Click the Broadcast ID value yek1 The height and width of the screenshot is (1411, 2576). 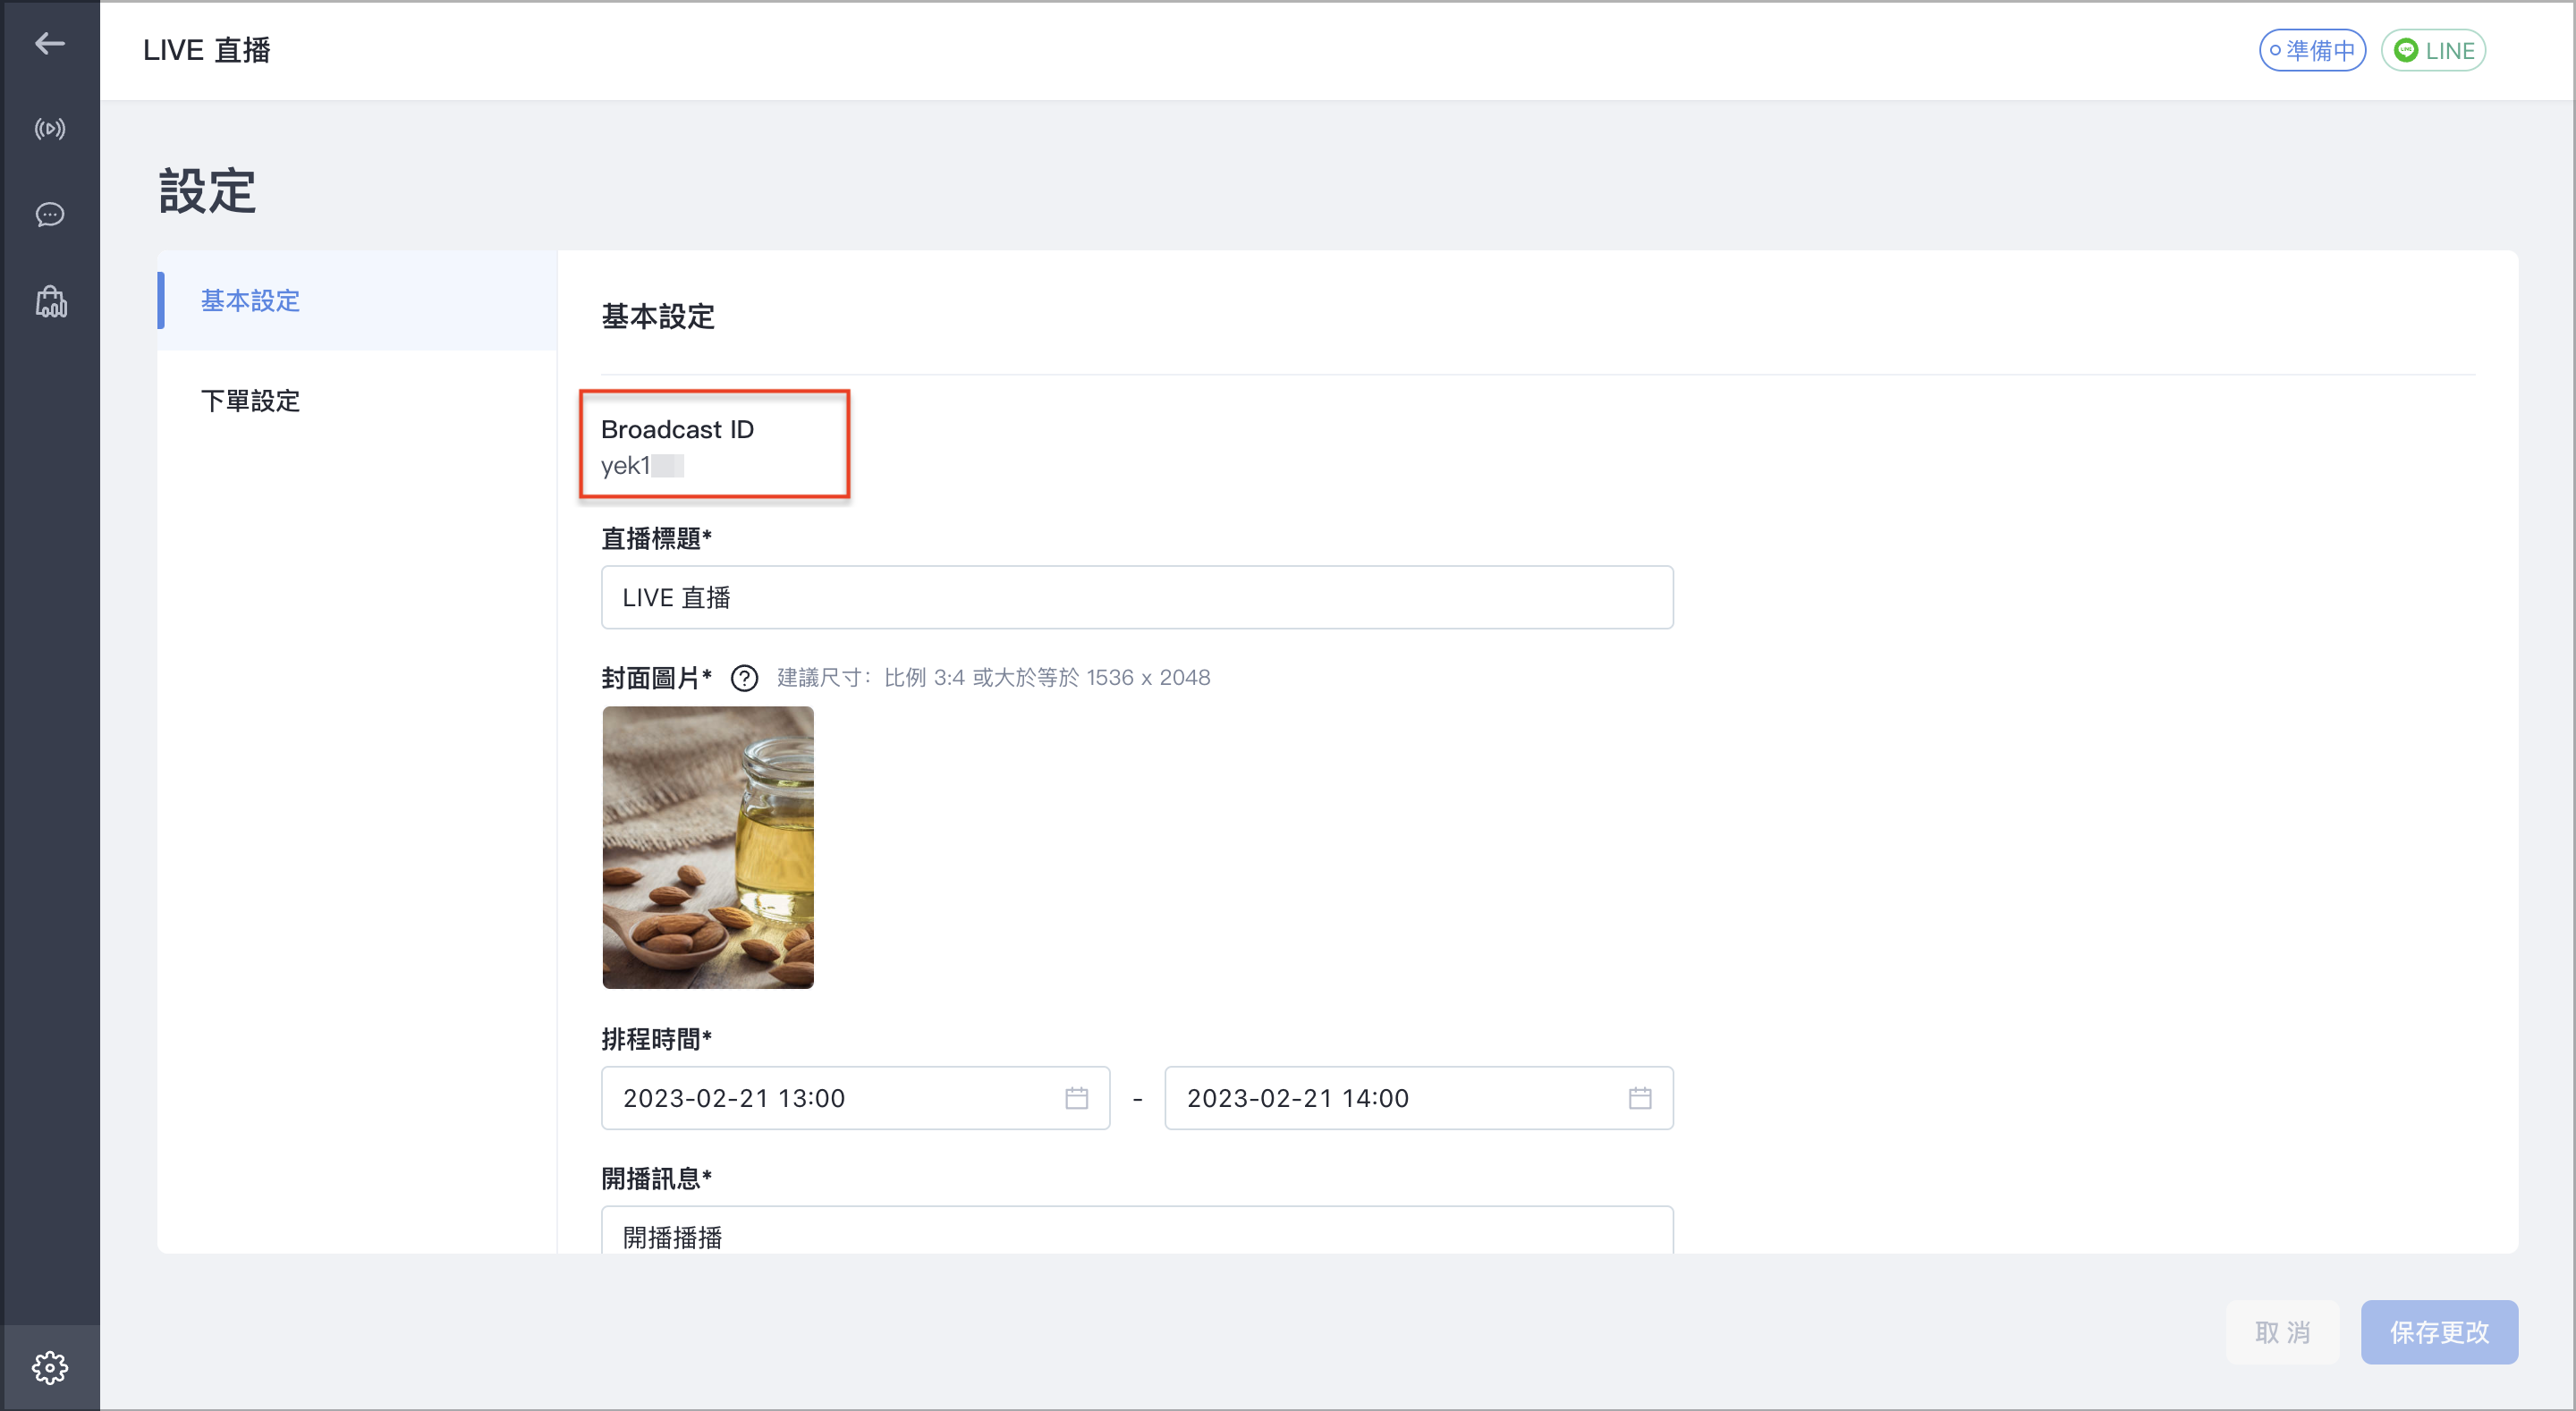point(642,465)
